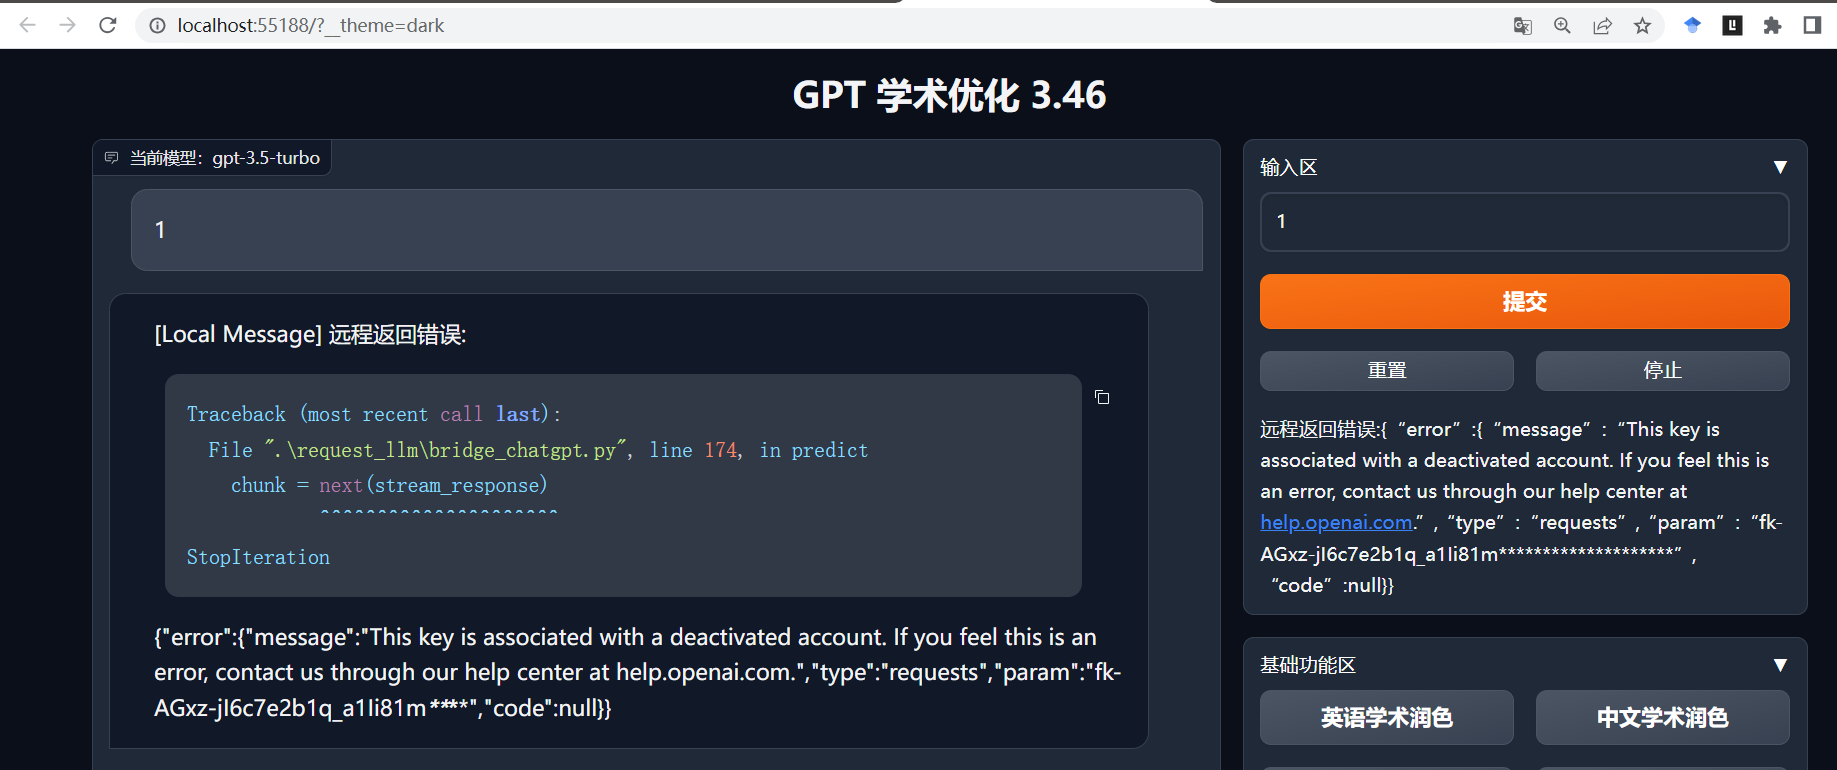Open the translate page icon
1837x770 pixels.
(x=1523, y=26)
